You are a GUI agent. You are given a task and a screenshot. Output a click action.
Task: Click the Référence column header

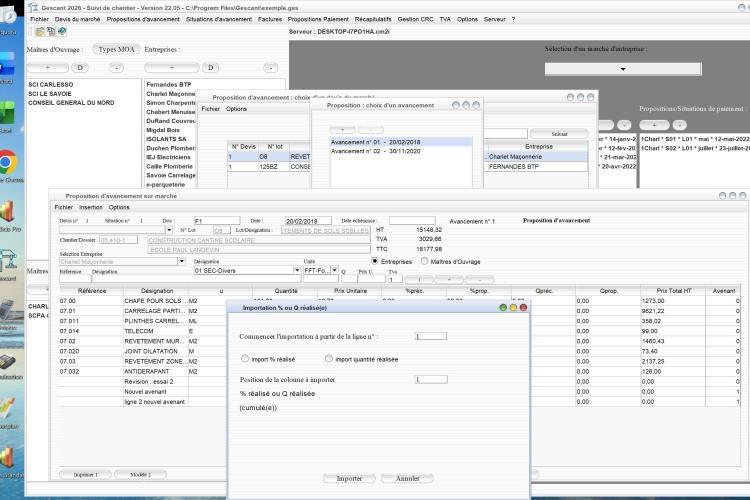pos(91,290)
